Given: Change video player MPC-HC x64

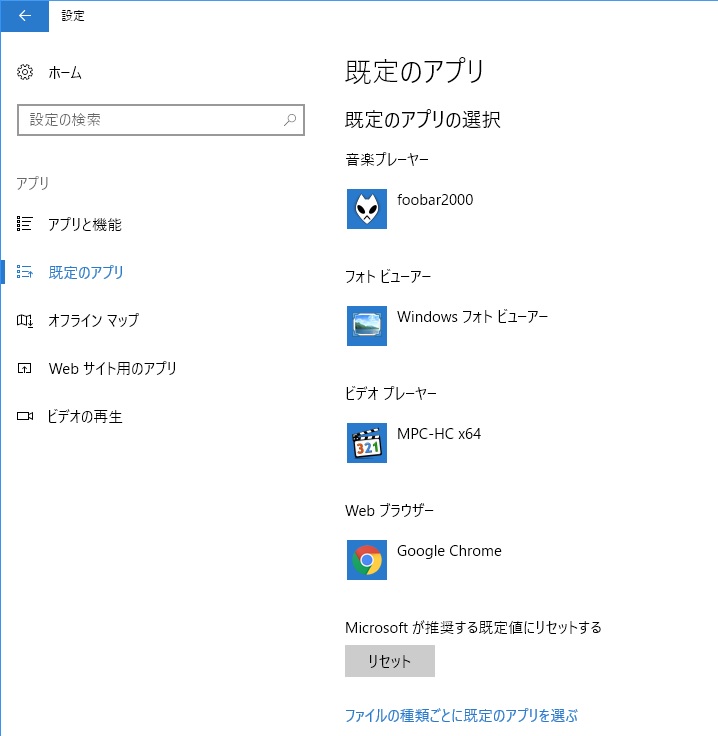Looking at the screenshot, I should [x=439, y=434].
